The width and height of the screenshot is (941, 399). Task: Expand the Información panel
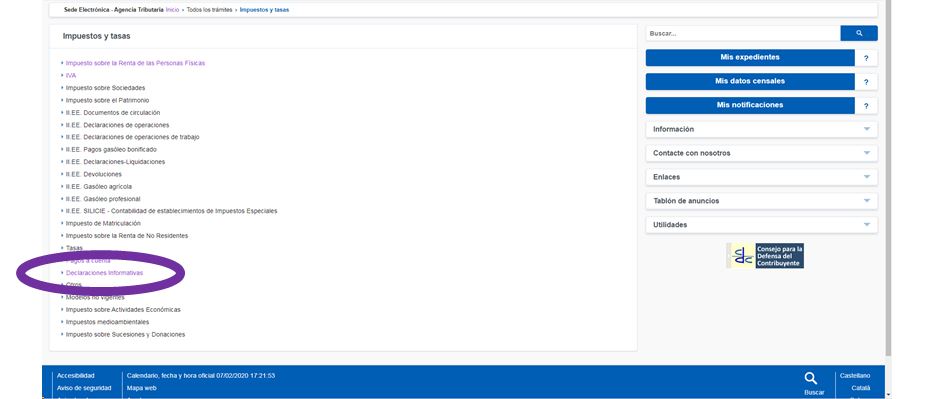(x=761, y=129)
